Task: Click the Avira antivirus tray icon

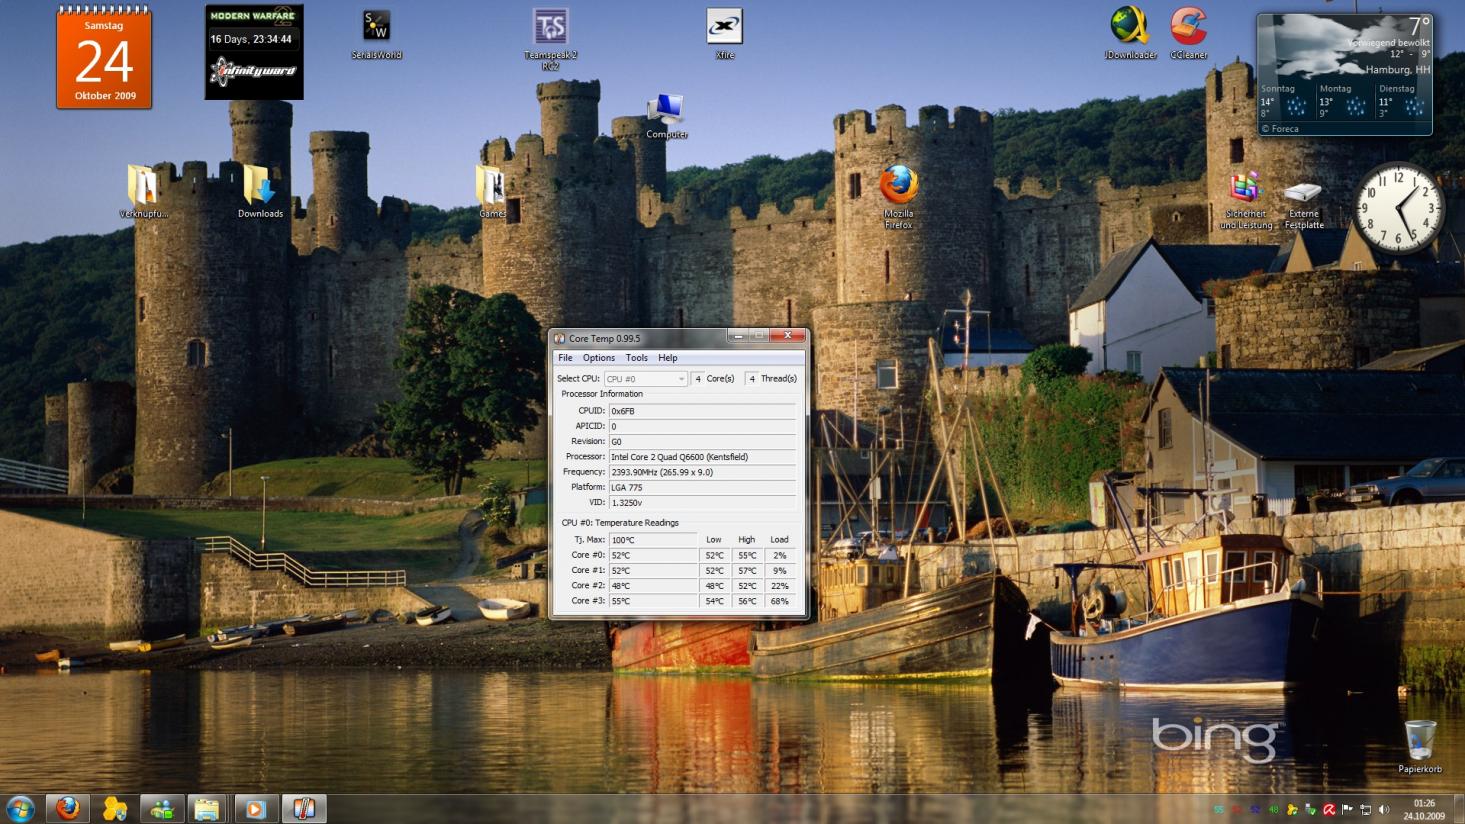Action: (1329, 810)
